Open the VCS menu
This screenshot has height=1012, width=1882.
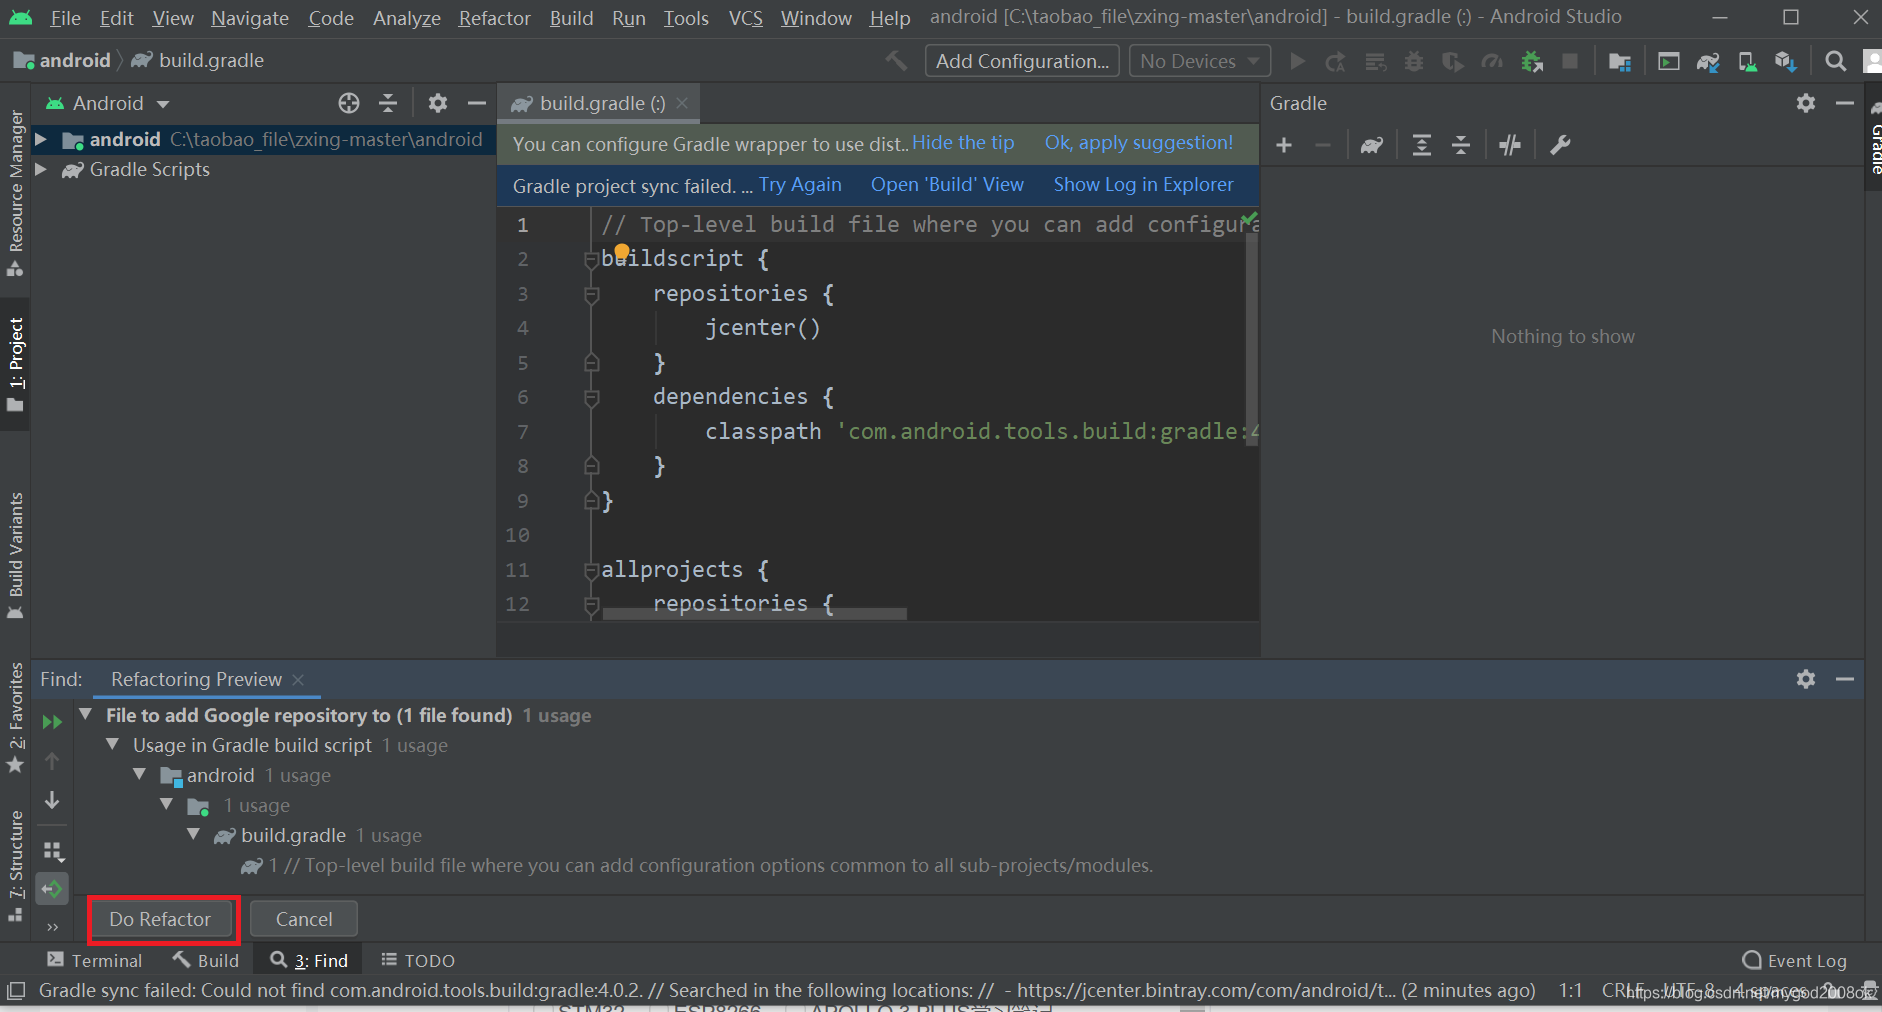click(745, 18)
